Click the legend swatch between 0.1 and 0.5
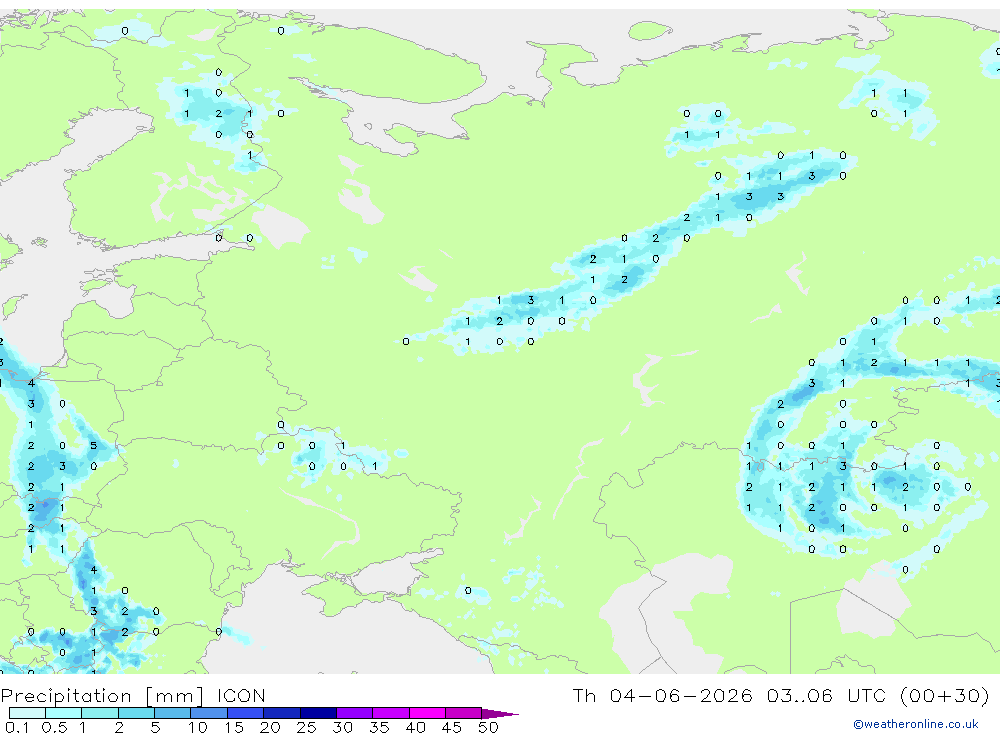 pyautogui.click(x=27, y=713)
